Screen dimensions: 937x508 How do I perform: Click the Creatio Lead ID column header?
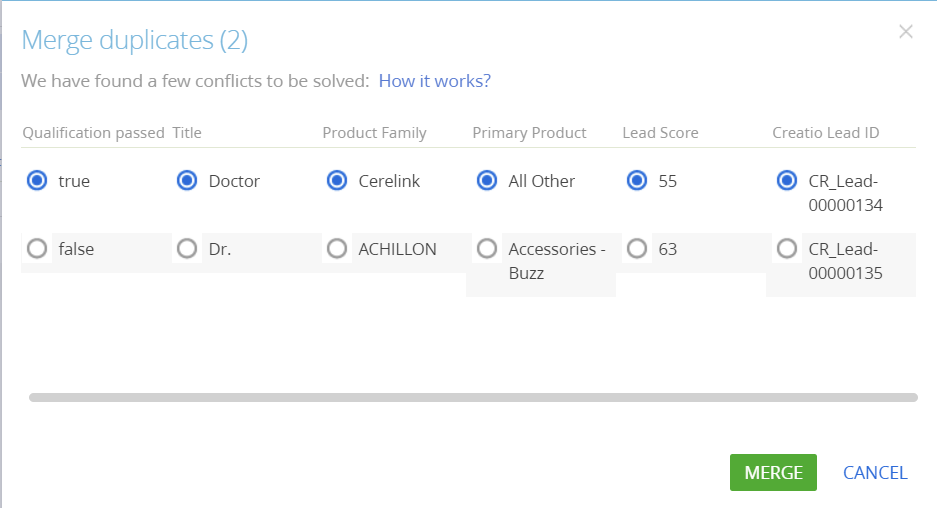tap(826, 133)
